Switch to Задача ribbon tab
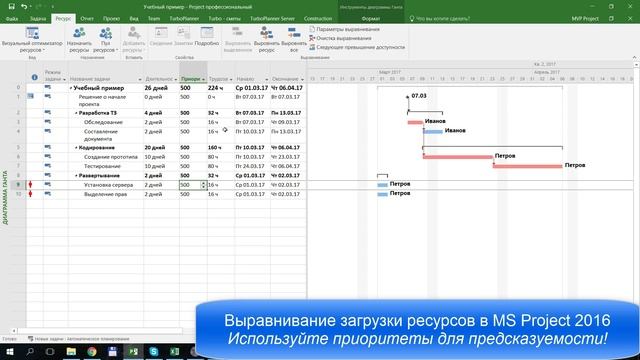 (x=38, y=18)
